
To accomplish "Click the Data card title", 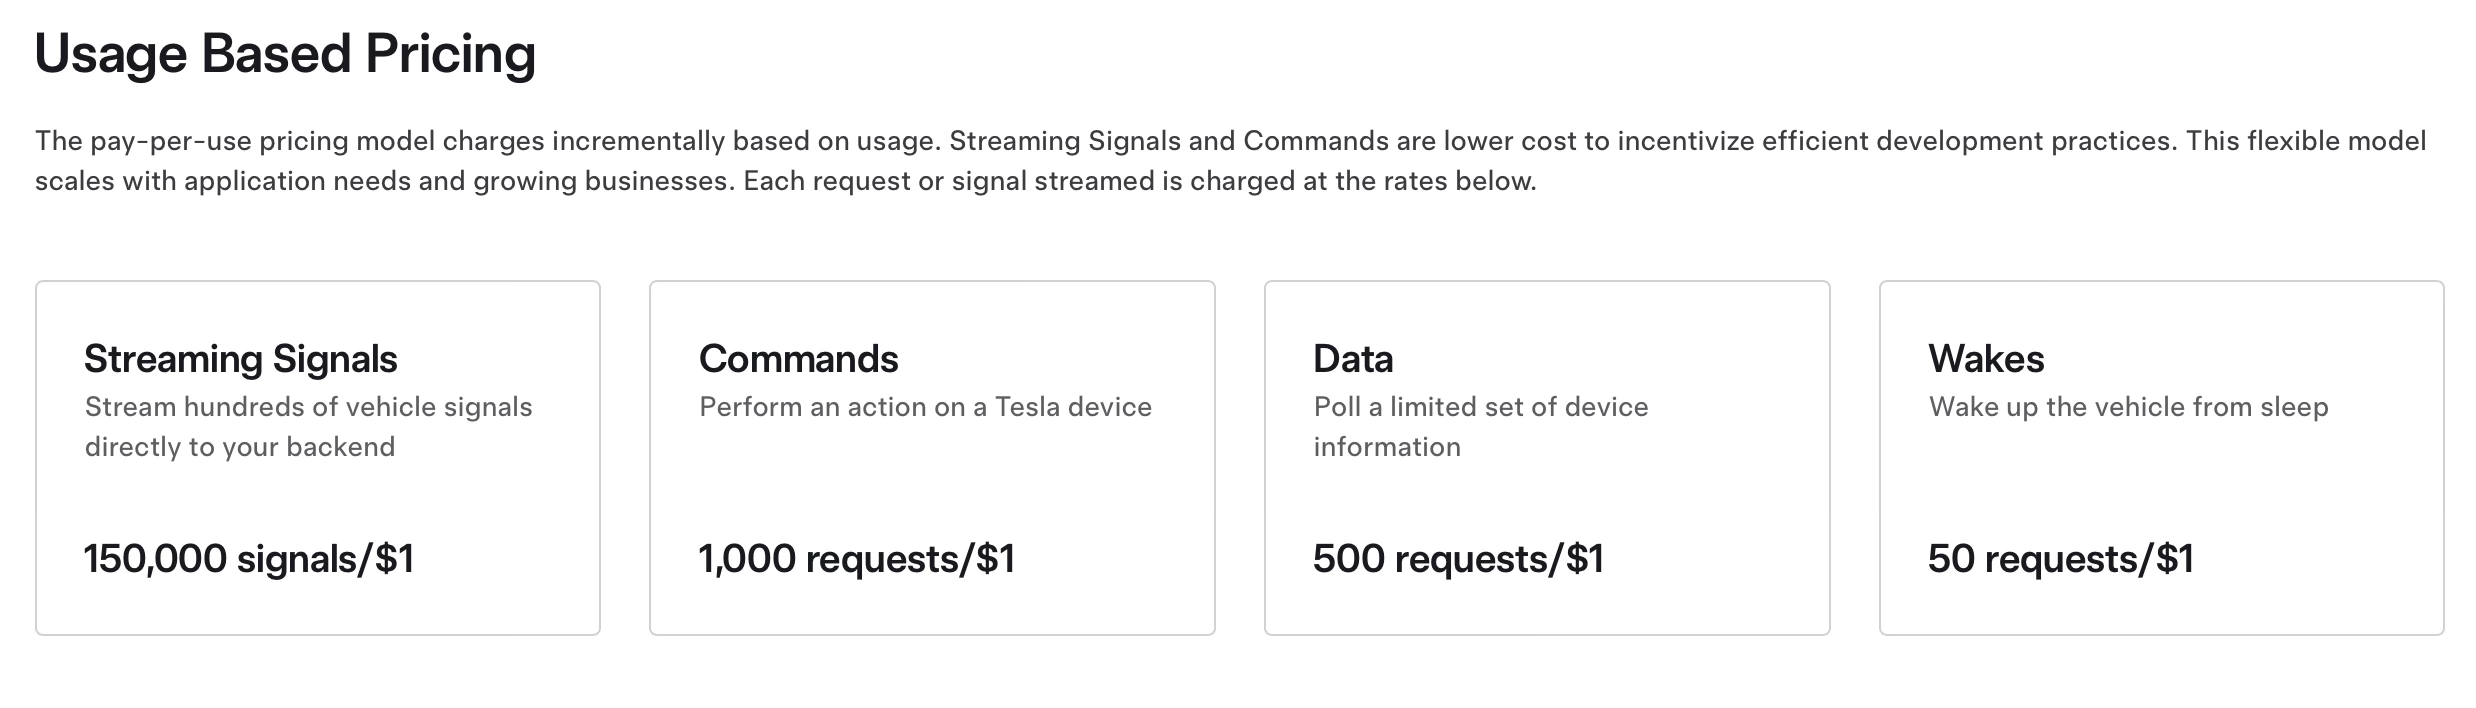I will [x=1353, y=359].
